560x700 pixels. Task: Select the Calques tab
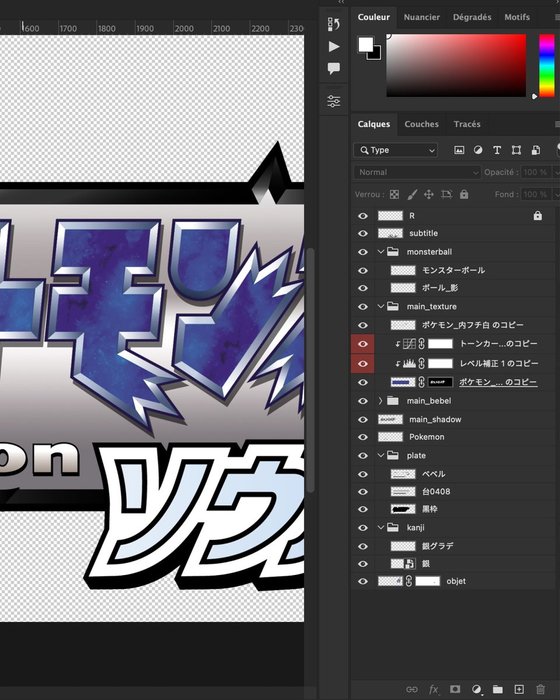click(x=374, y=124)
